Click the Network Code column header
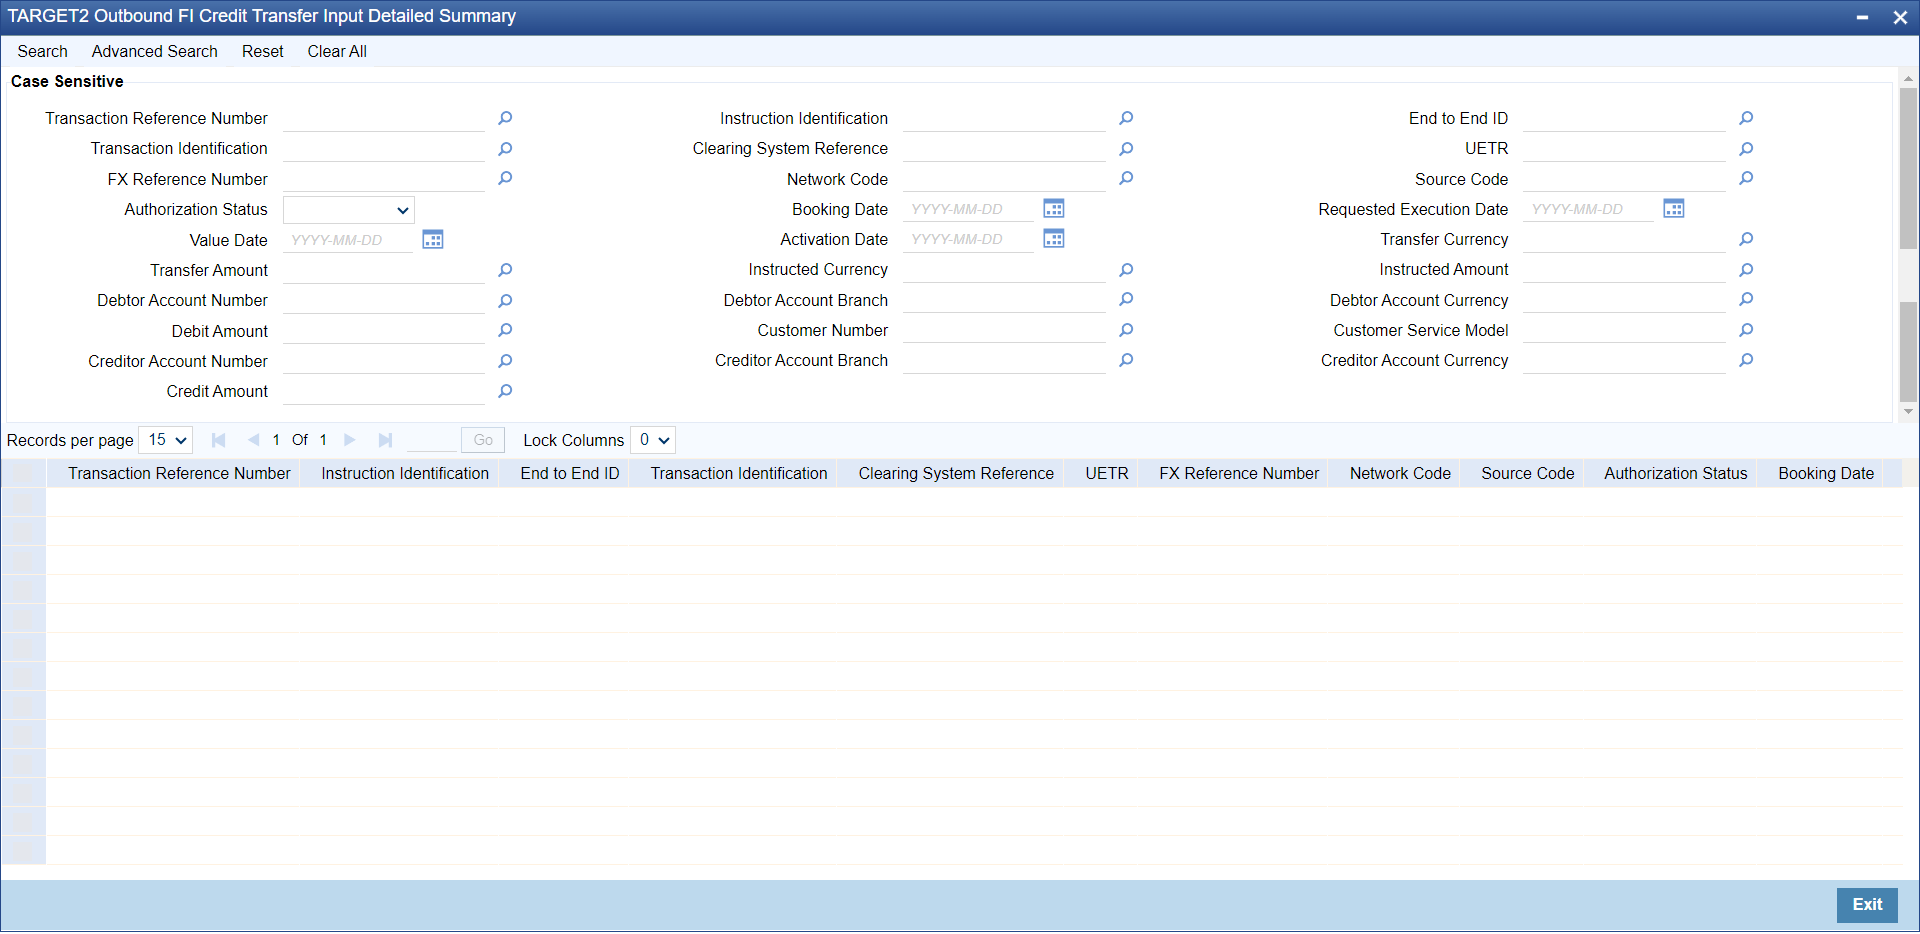 [1400, 474]
